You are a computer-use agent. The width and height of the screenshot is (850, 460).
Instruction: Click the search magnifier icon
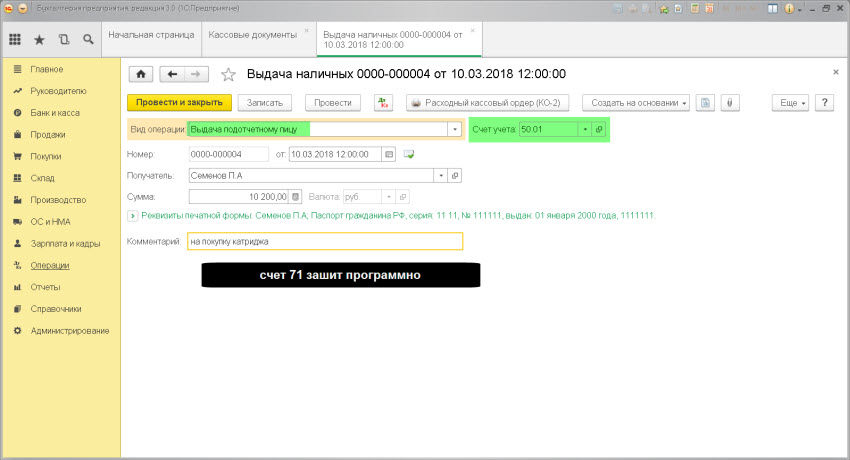(88, 40)
